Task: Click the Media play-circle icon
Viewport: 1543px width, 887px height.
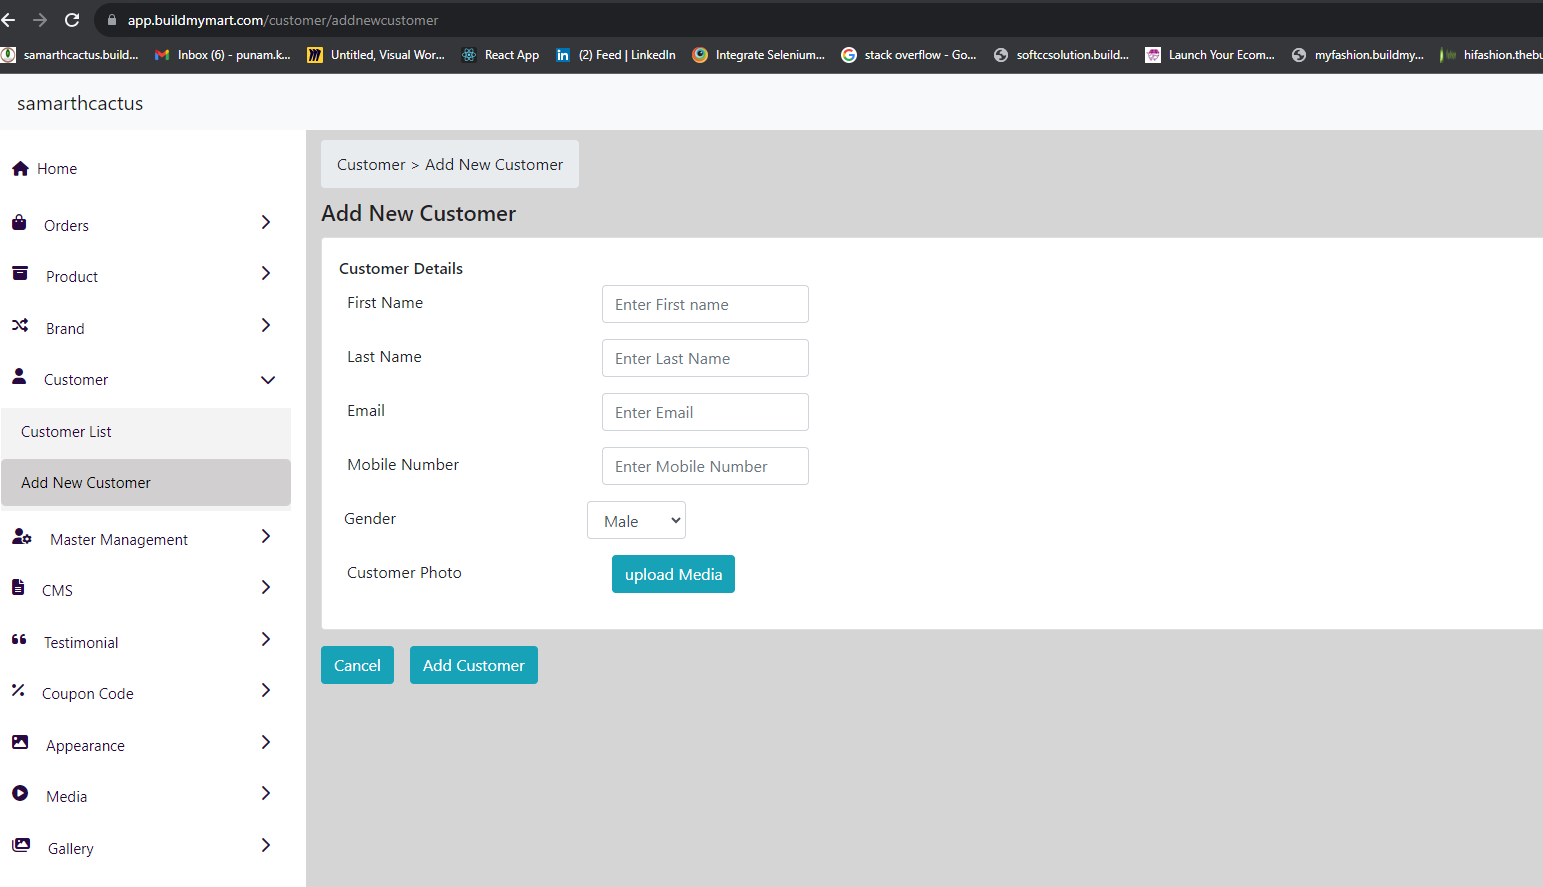Action: 20,793
